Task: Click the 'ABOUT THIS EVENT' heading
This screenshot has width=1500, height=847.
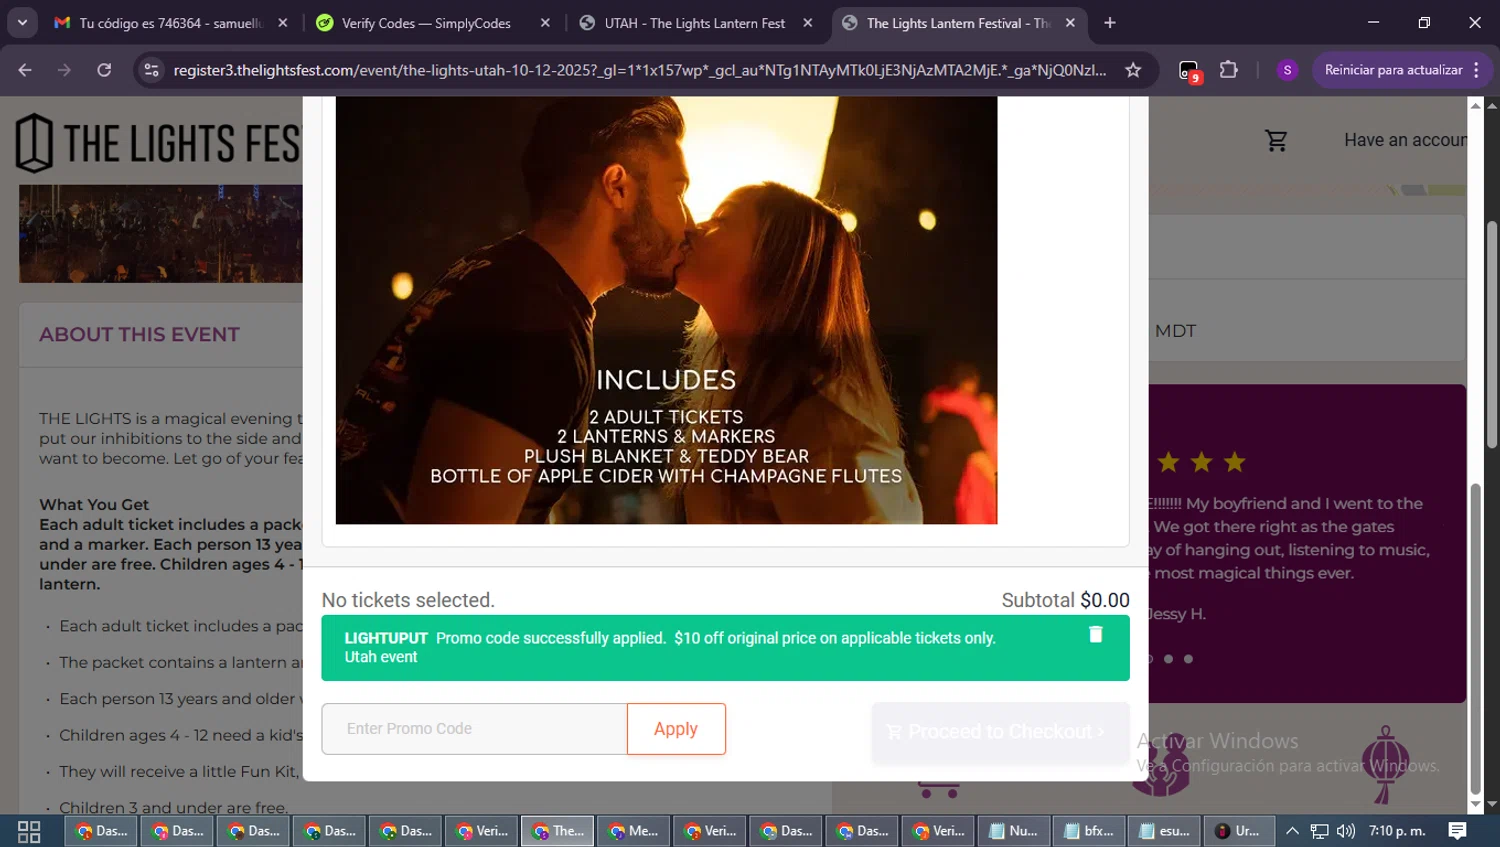Action: [x=139, y=335]
